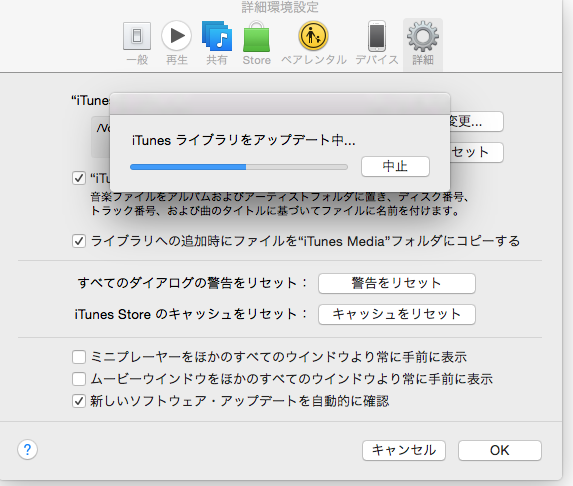Toggle automatic software update check checkbox
Screen dimensions: 573x486
coord(79,401)
